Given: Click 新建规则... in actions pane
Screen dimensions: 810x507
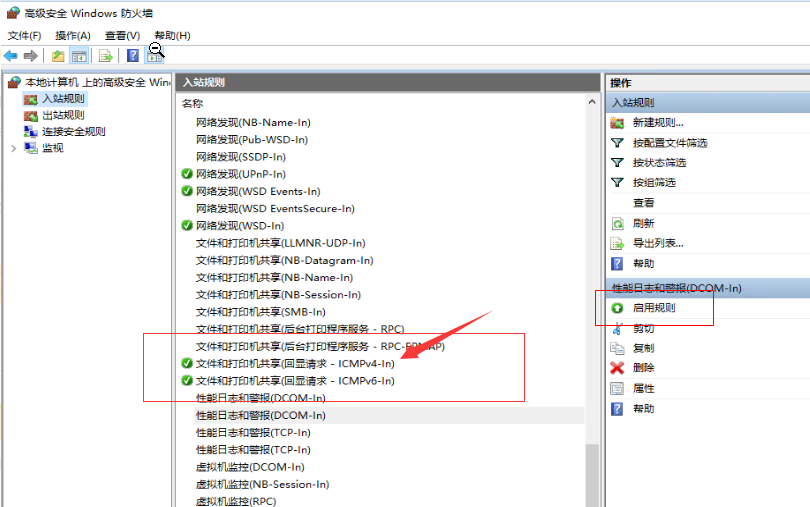Looking at the screenshot, I should (658, 122).
